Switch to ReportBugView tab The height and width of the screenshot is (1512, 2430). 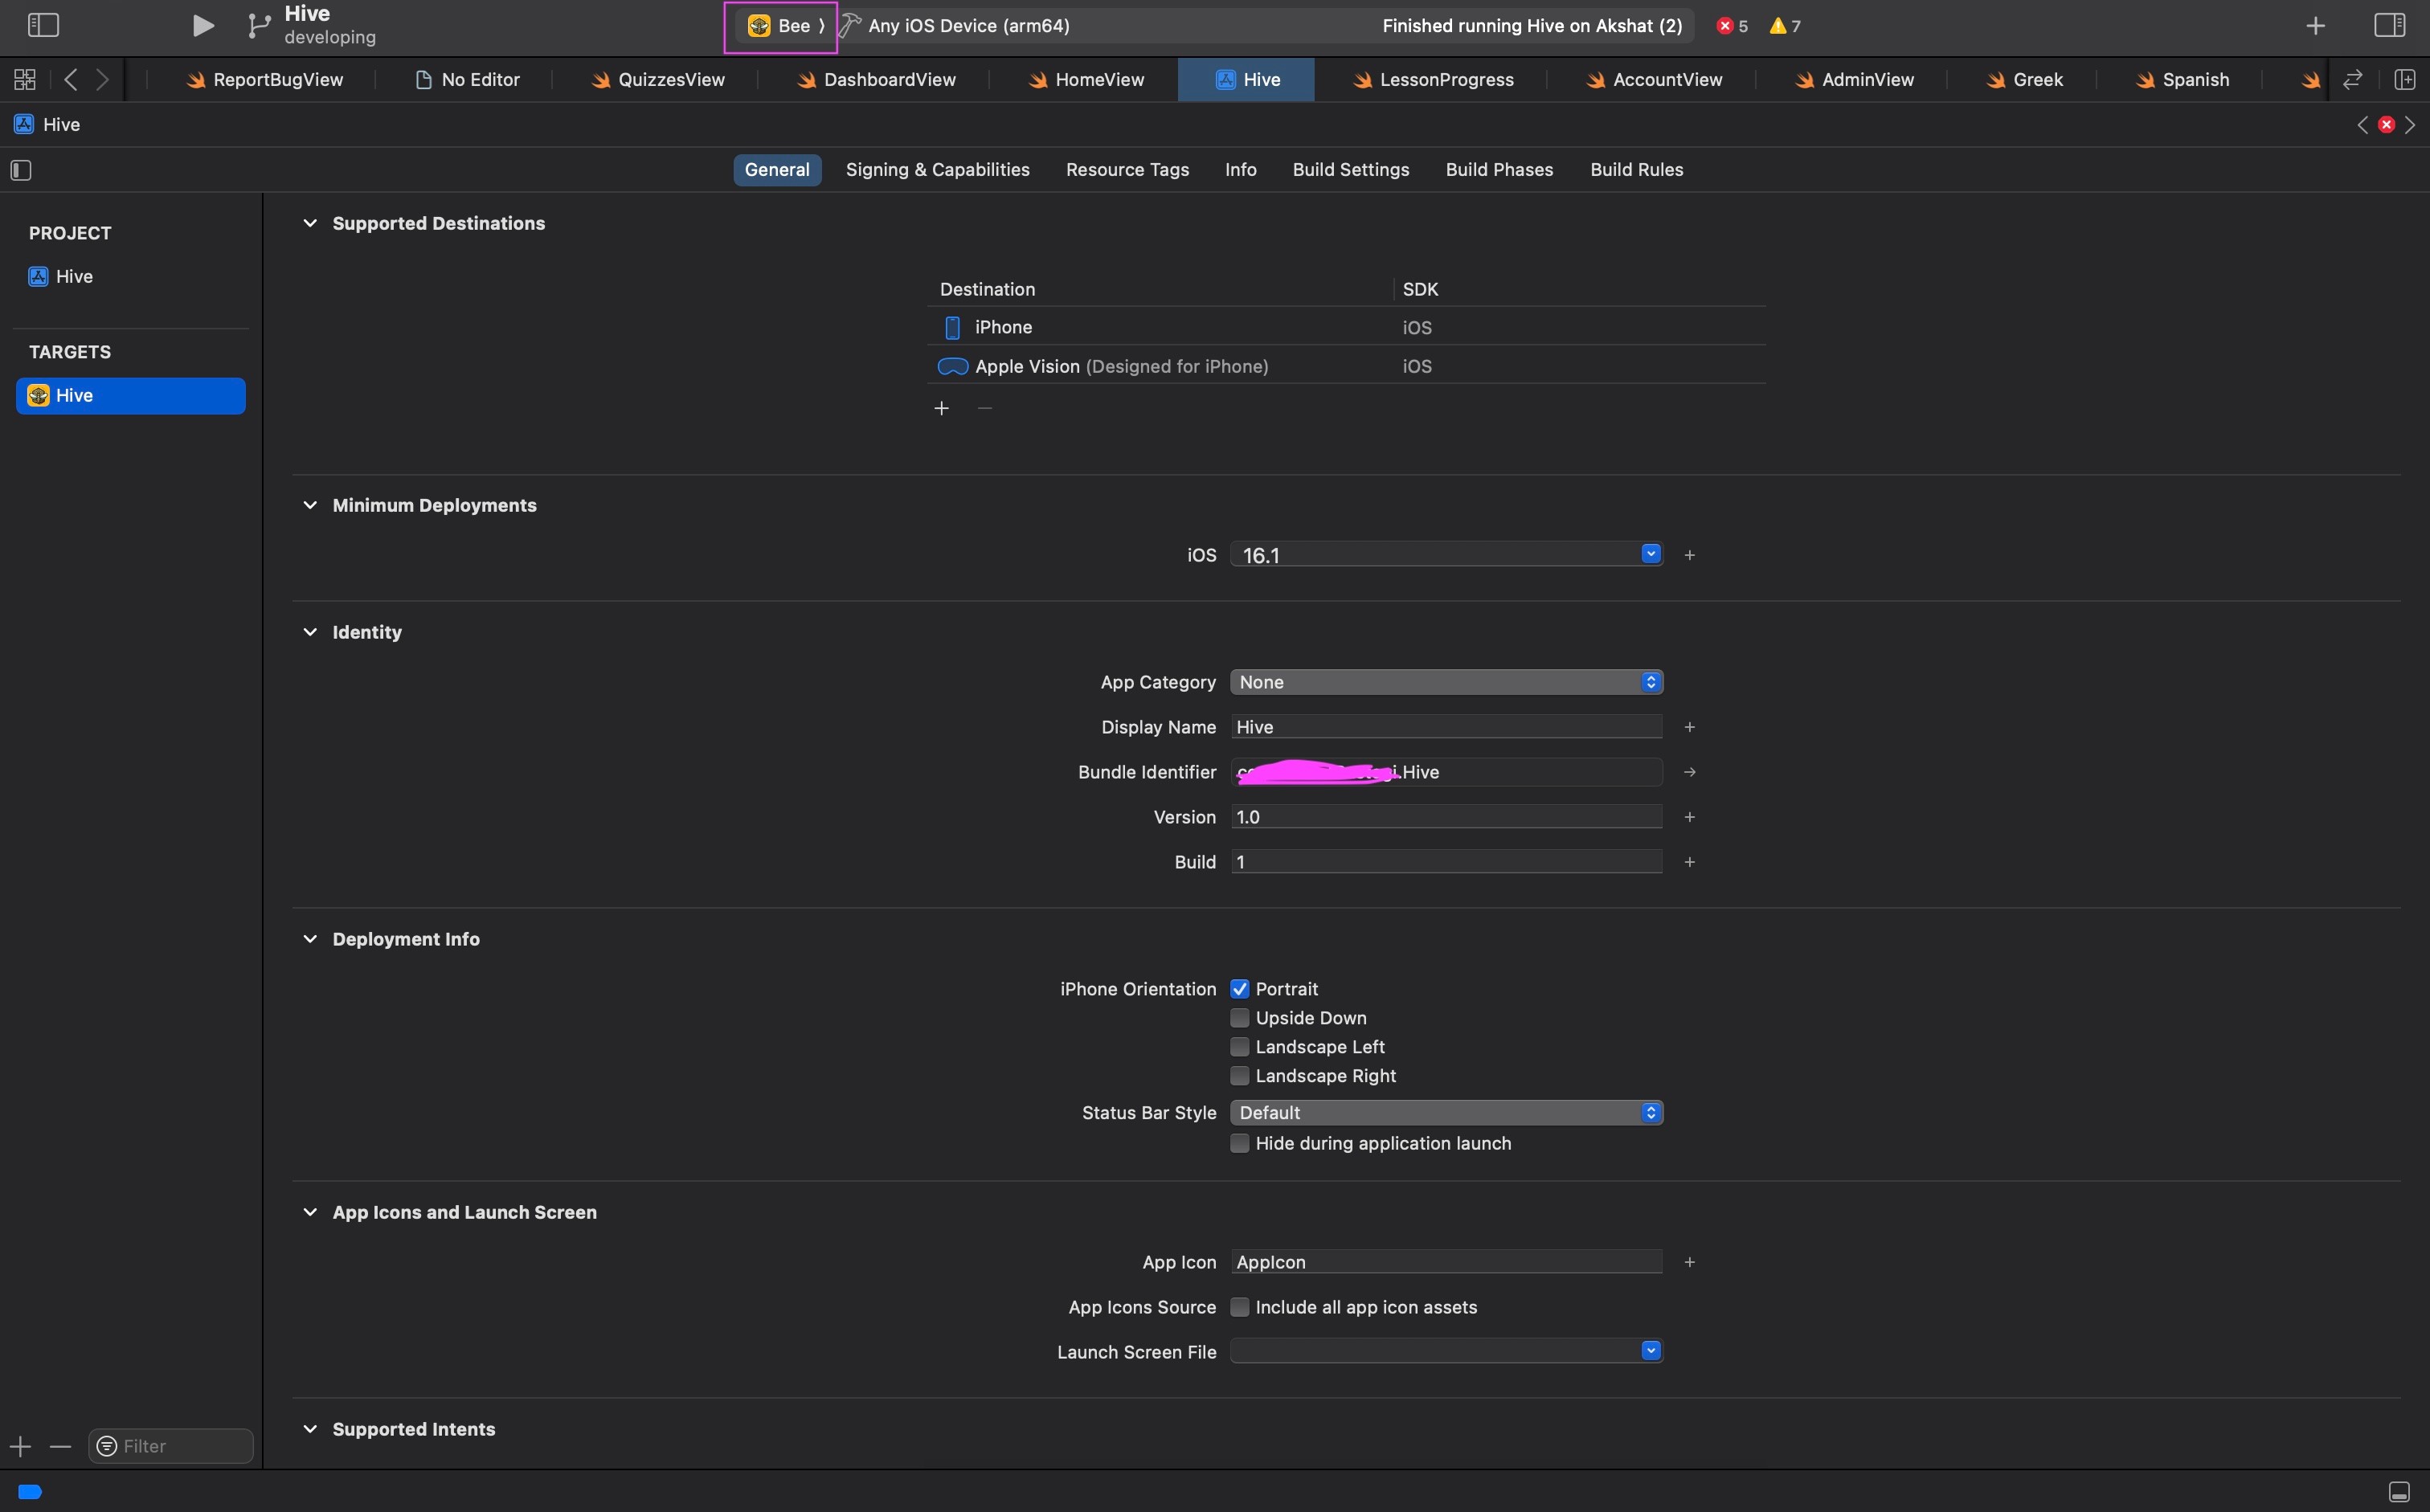pos(265,80)
